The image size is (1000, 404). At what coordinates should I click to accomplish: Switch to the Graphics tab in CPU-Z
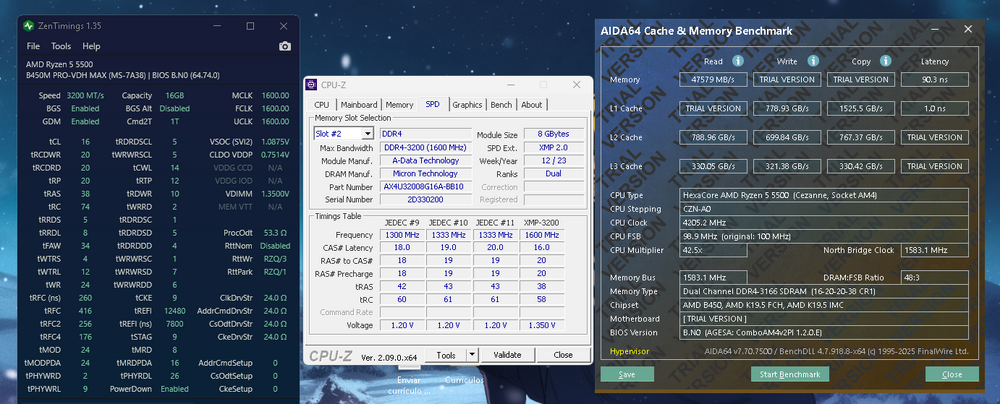pyautogui.click(x=466, y=104)
